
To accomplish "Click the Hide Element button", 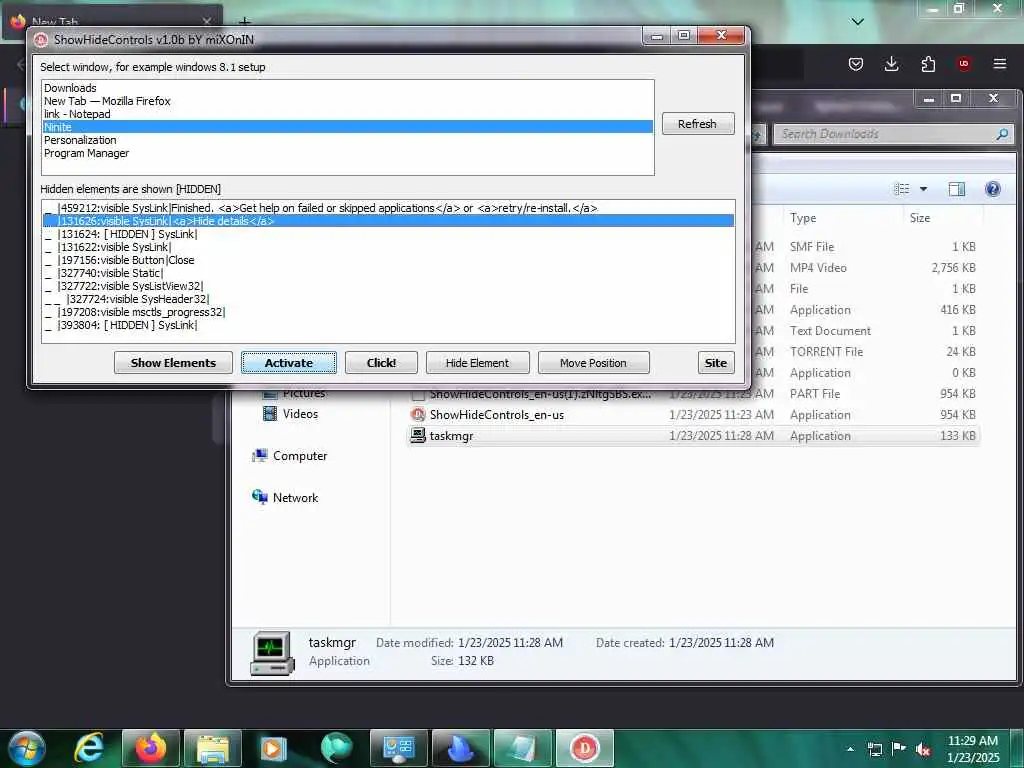I will point(477,363).
